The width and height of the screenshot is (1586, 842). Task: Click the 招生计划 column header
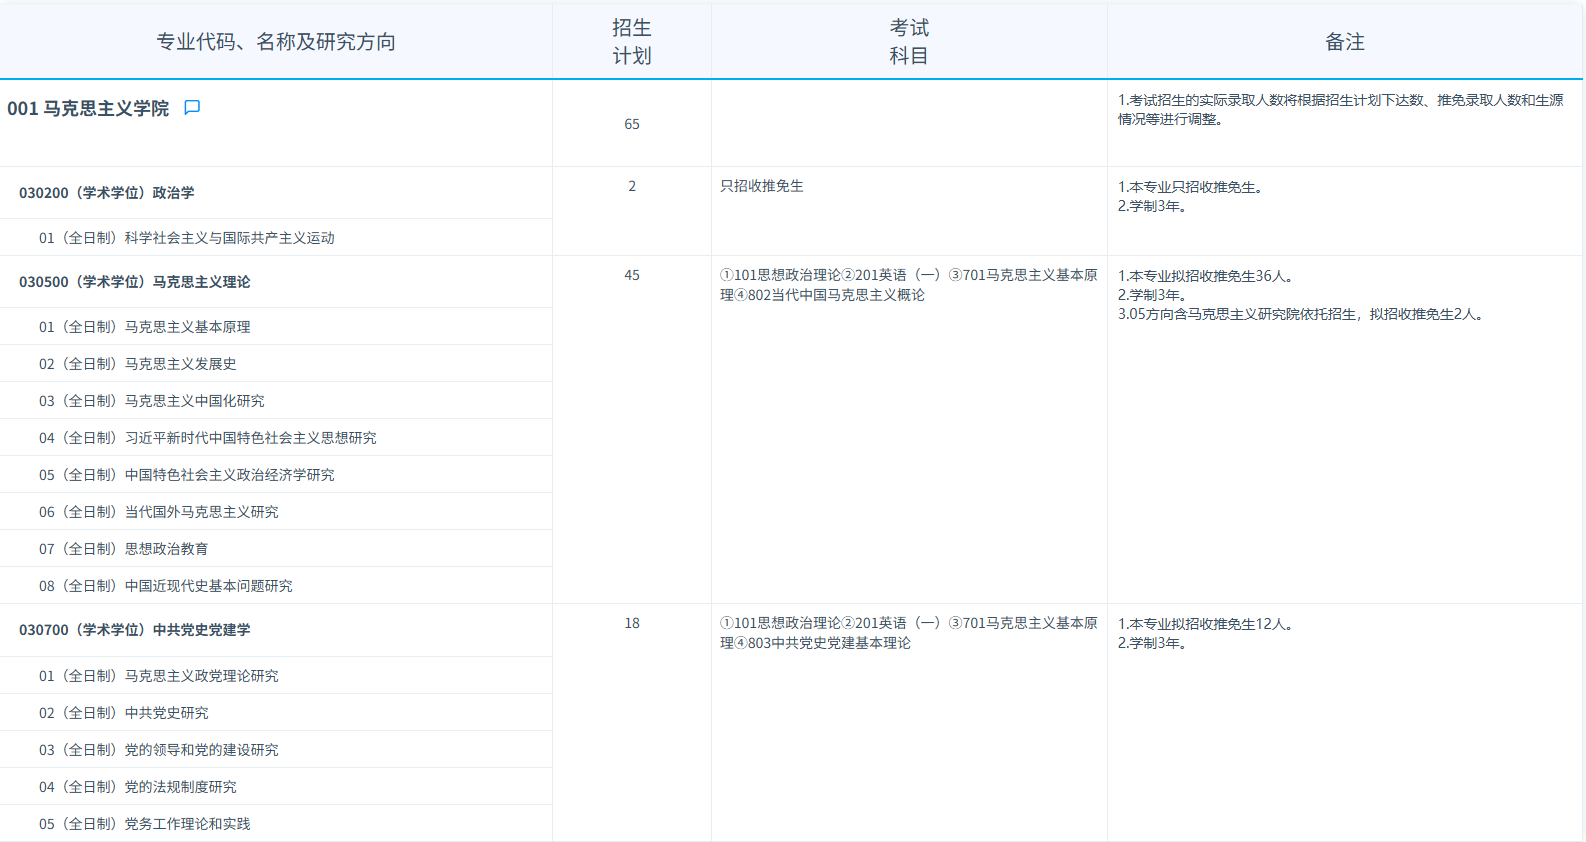(631, 42)
